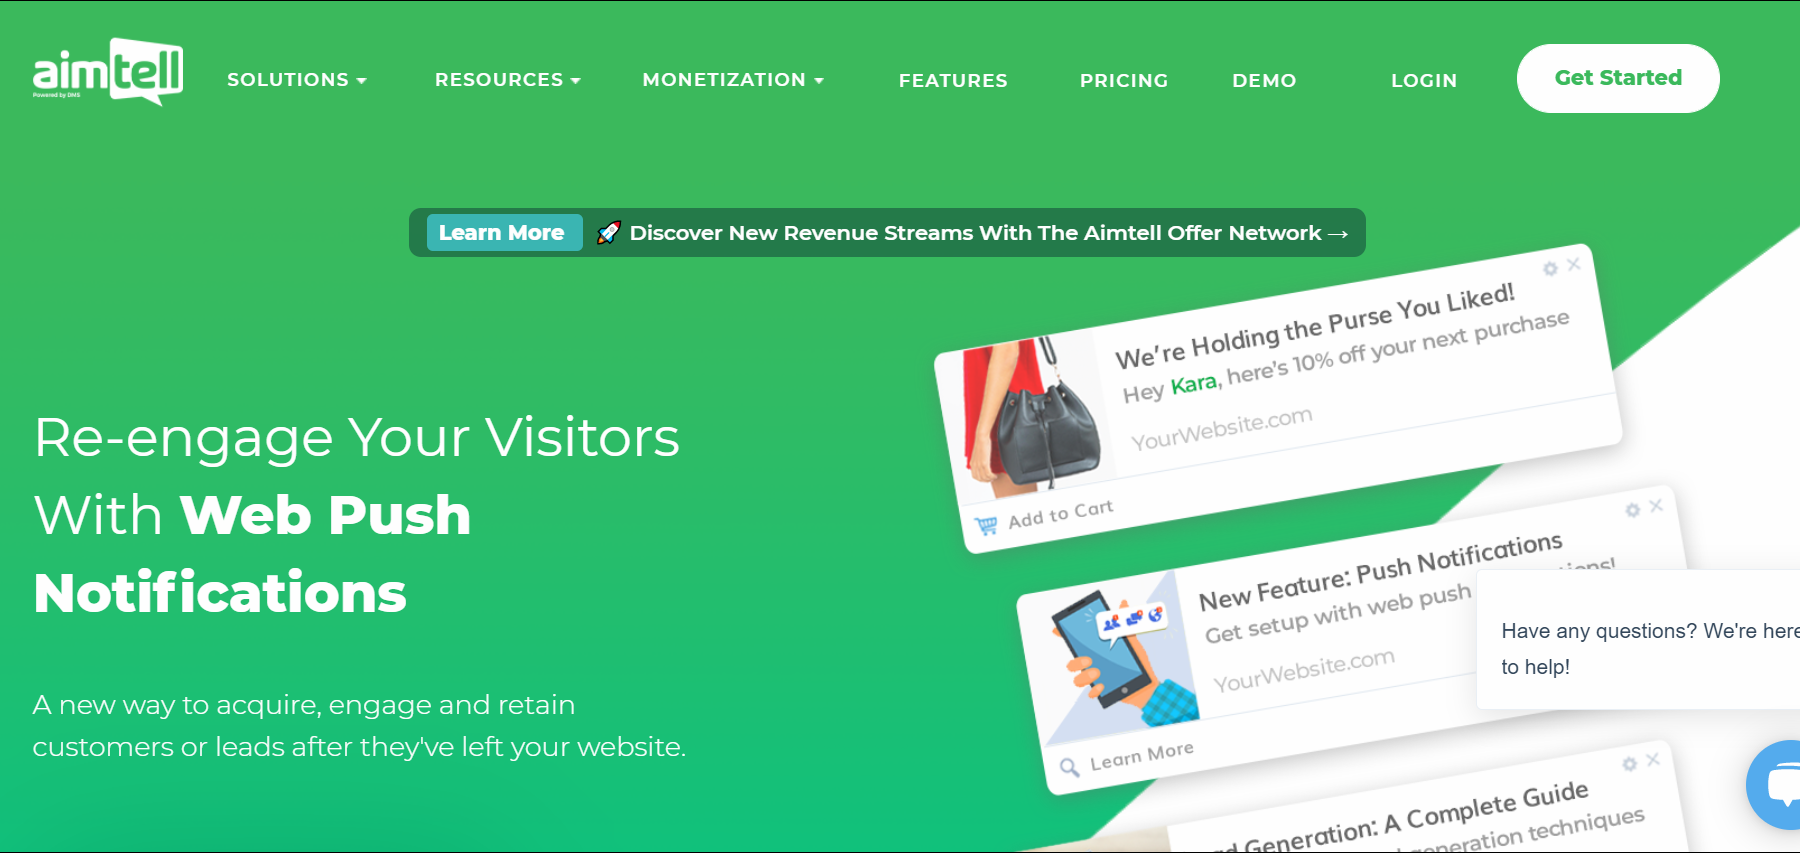
Task: Open the Pricing page
Action: click(x=1124, y=81)
